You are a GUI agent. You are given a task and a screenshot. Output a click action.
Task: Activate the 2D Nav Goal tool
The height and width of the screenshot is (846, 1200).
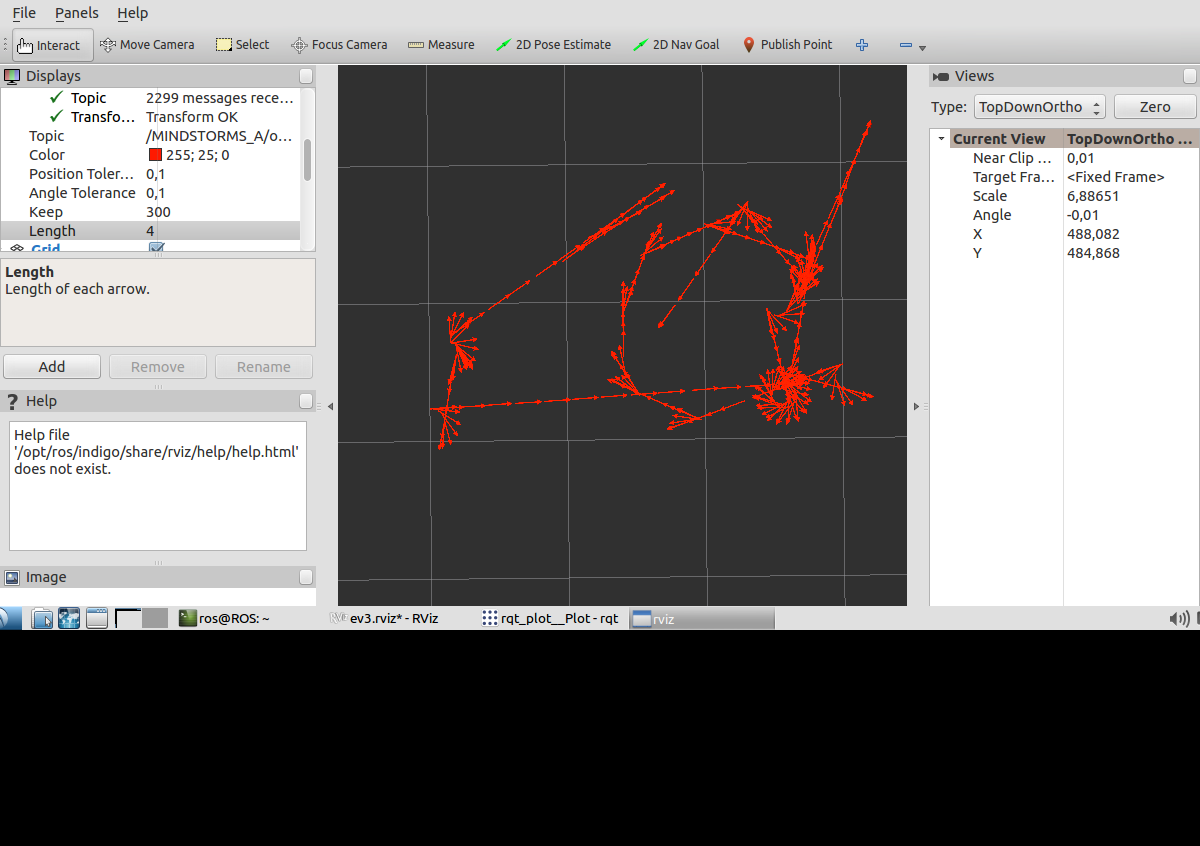coord(676,45)
